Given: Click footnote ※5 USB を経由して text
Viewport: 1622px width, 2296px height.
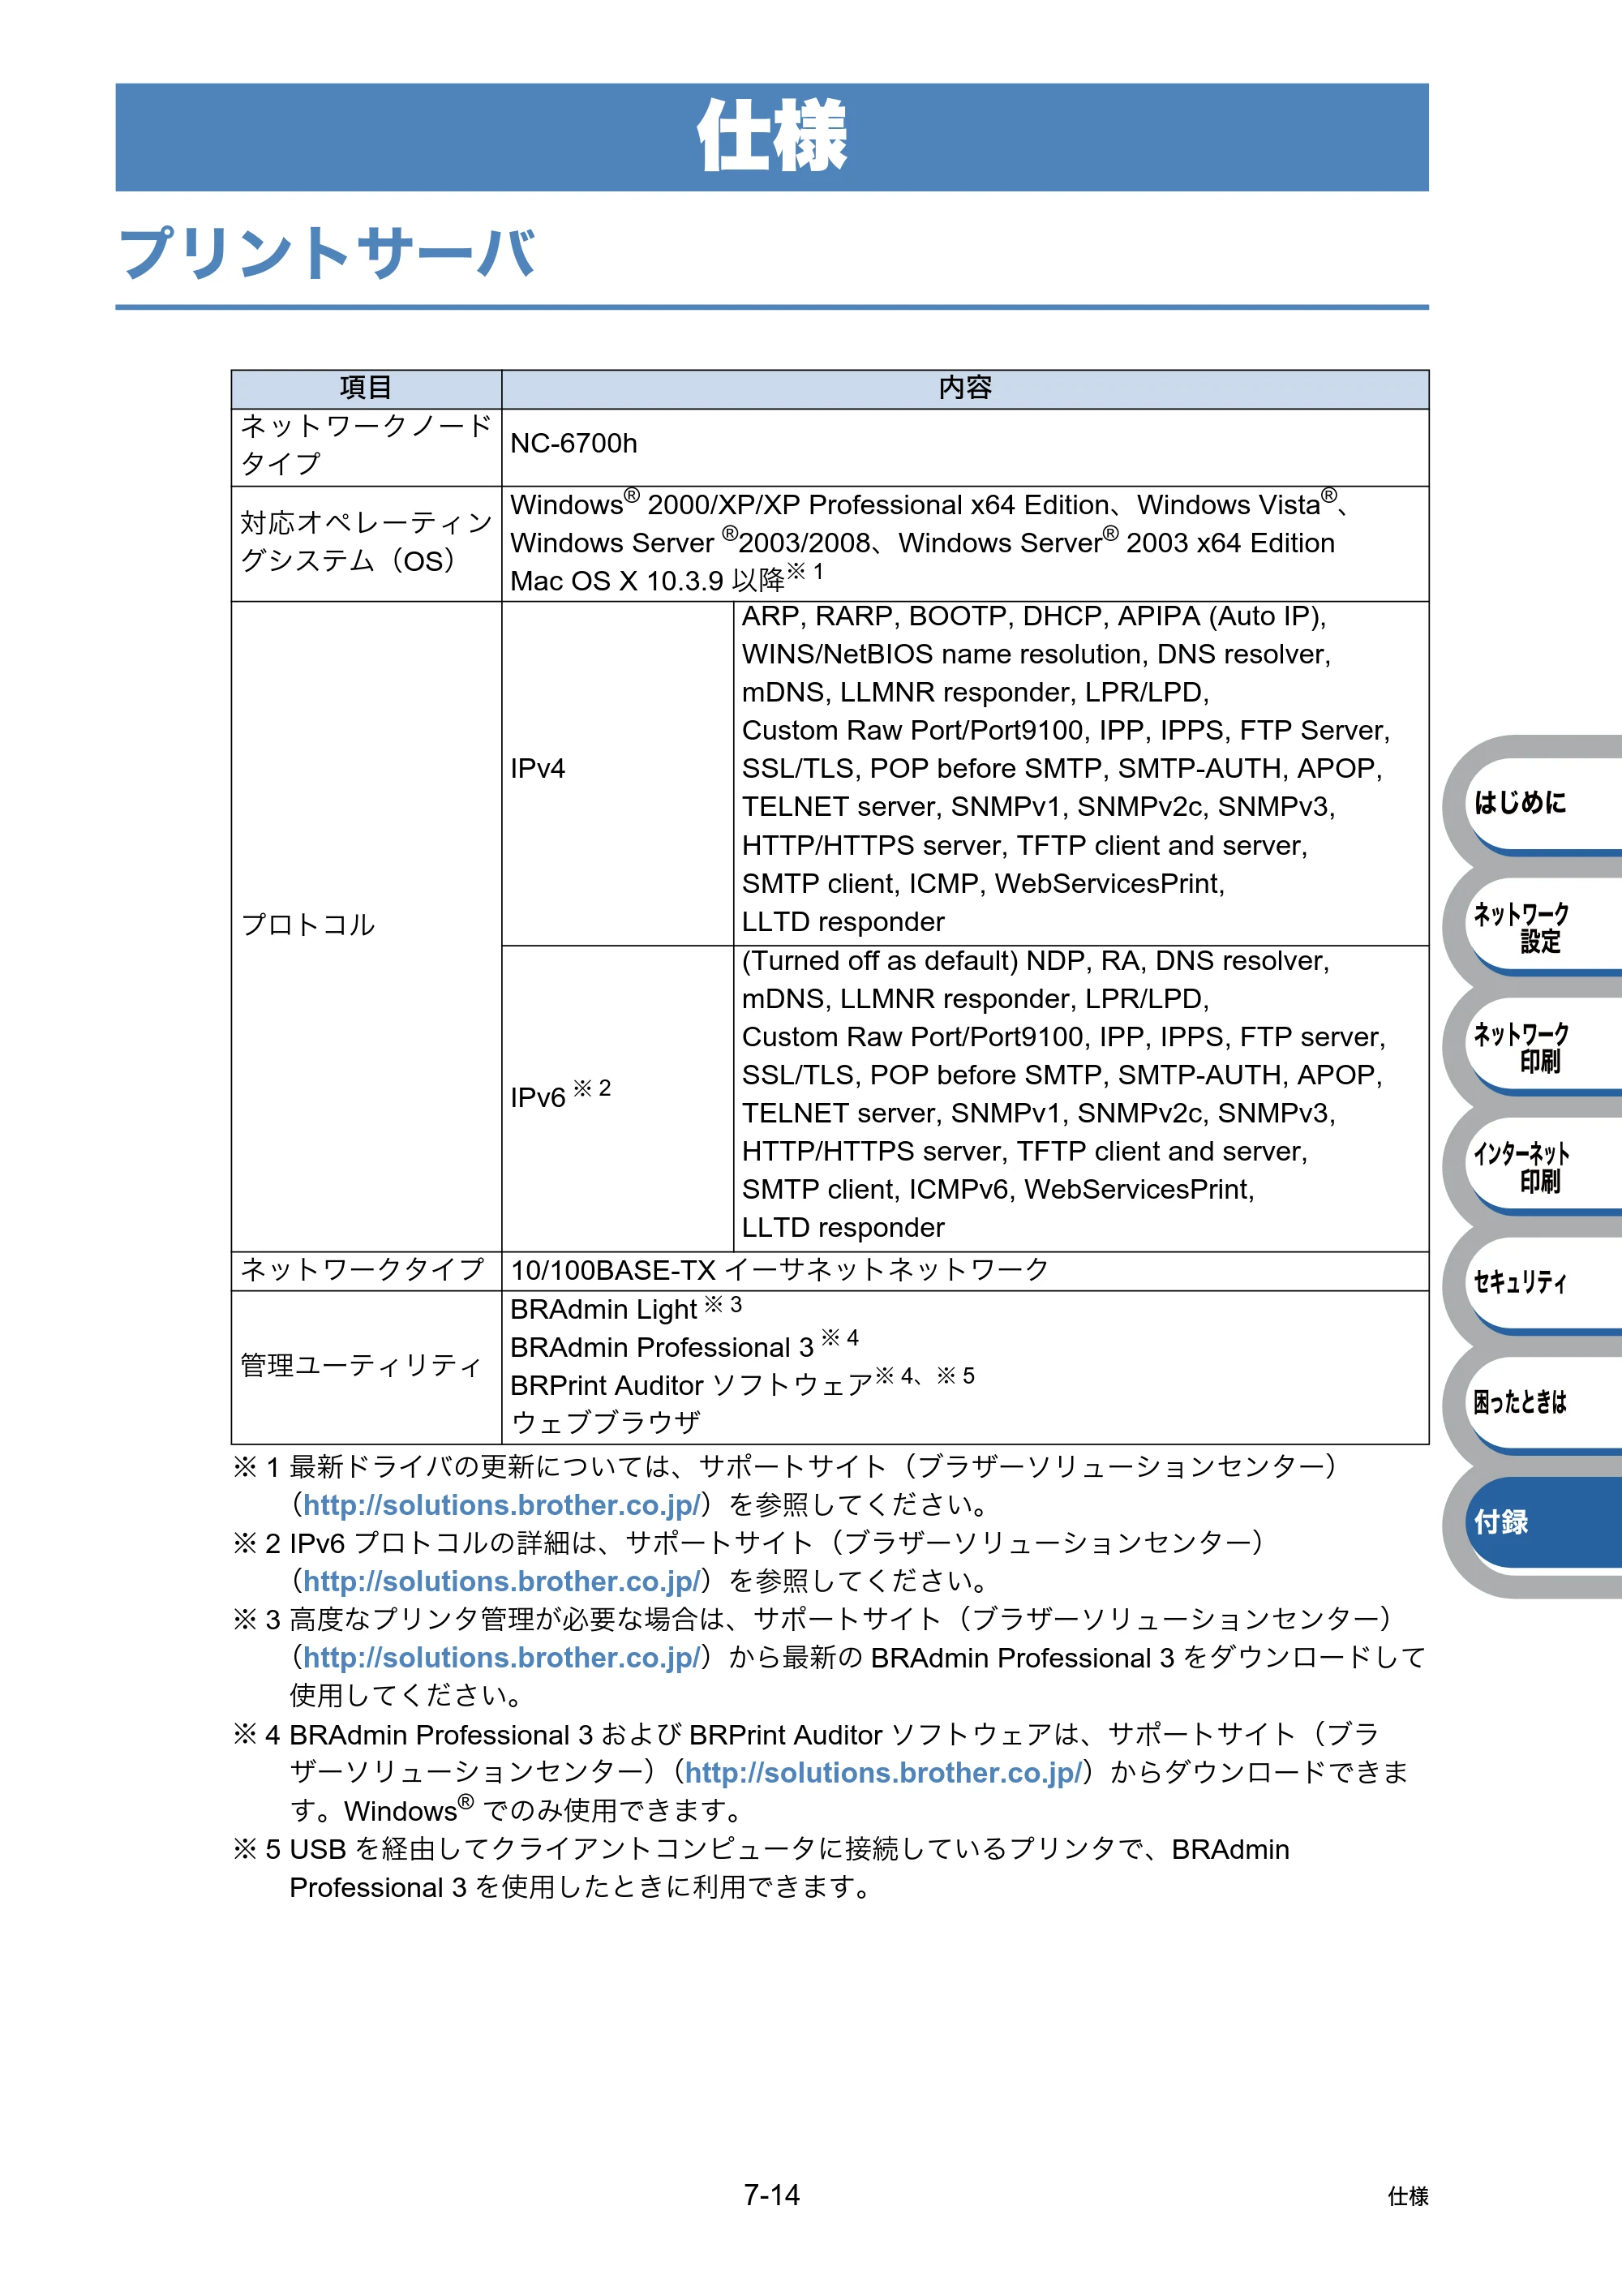Looking at the screenshot, I should tap(761, 1869).
